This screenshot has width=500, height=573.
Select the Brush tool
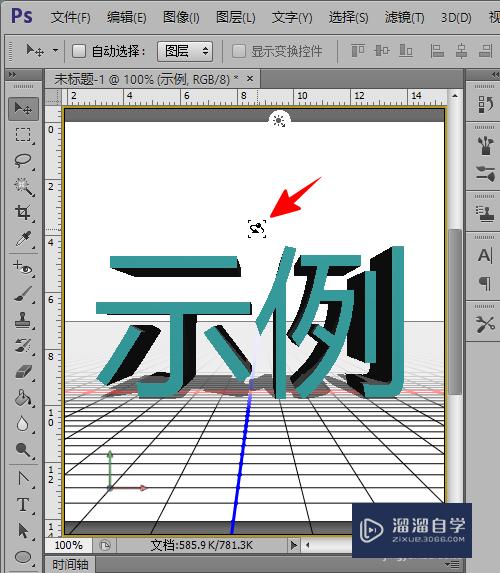23,294
